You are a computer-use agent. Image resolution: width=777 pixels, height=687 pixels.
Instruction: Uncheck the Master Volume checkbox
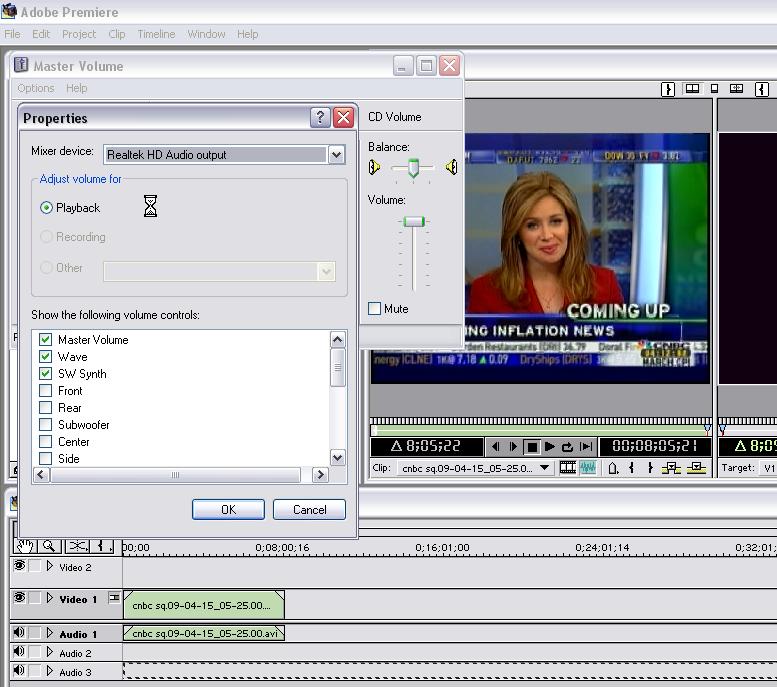[x=46, y=340]
